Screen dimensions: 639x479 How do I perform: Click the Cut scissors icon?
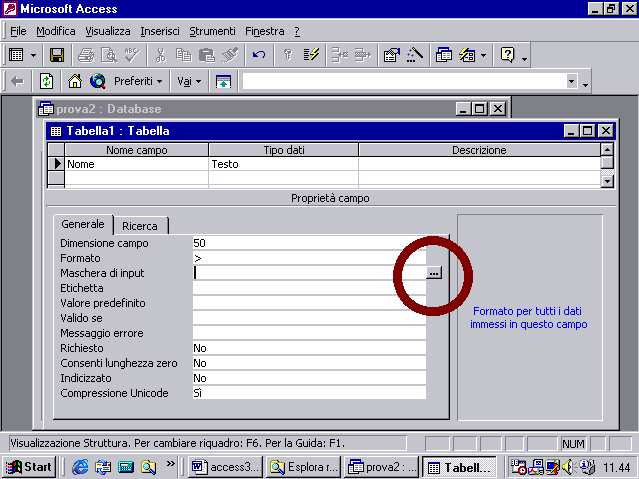click(x=161, y=55)
